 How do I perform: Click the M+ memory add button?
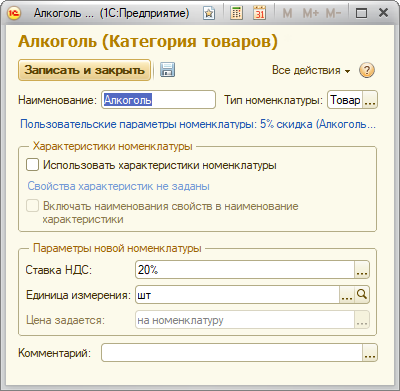tap(310, 13)
